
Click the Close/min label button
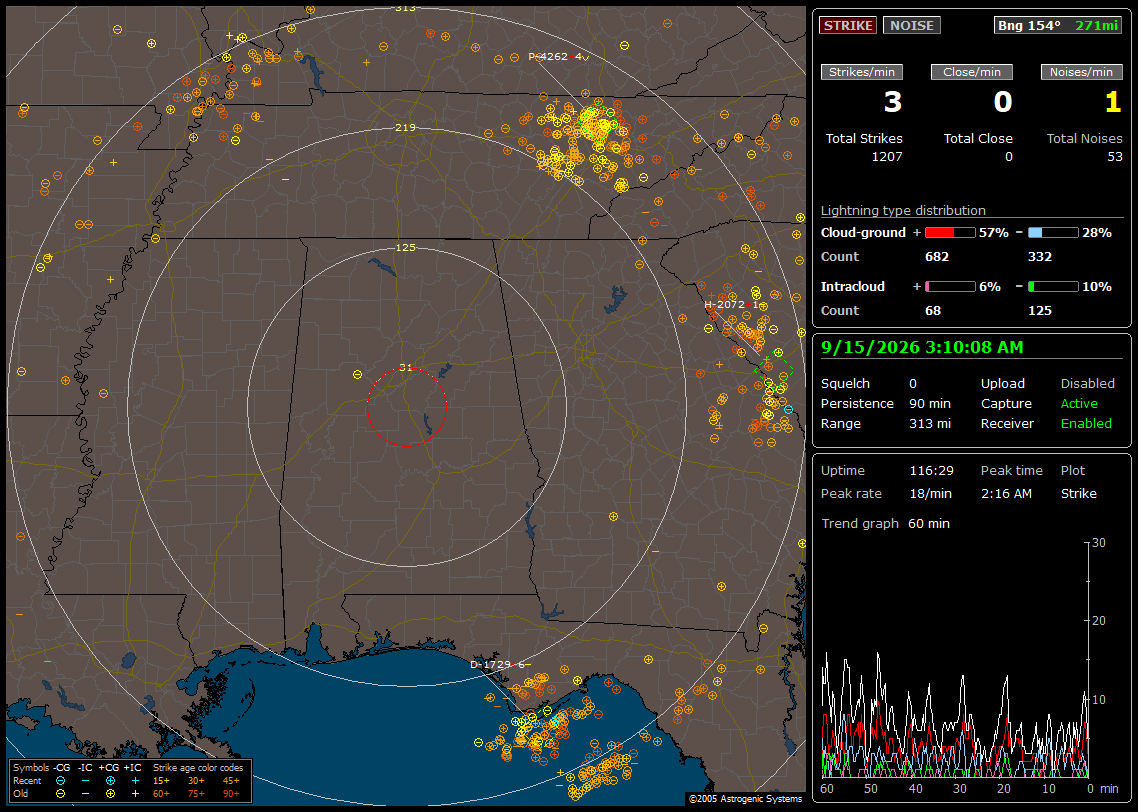(972, 72)
